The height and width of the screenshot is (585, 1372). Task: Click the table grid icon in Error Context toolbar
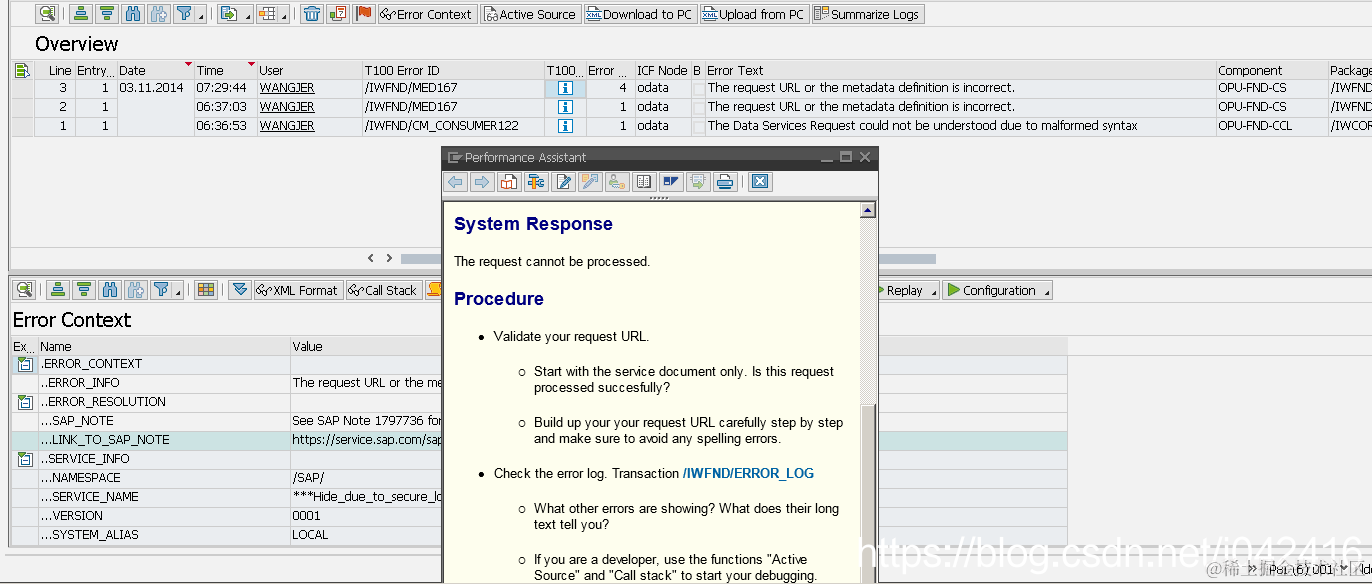coord(205,290)
